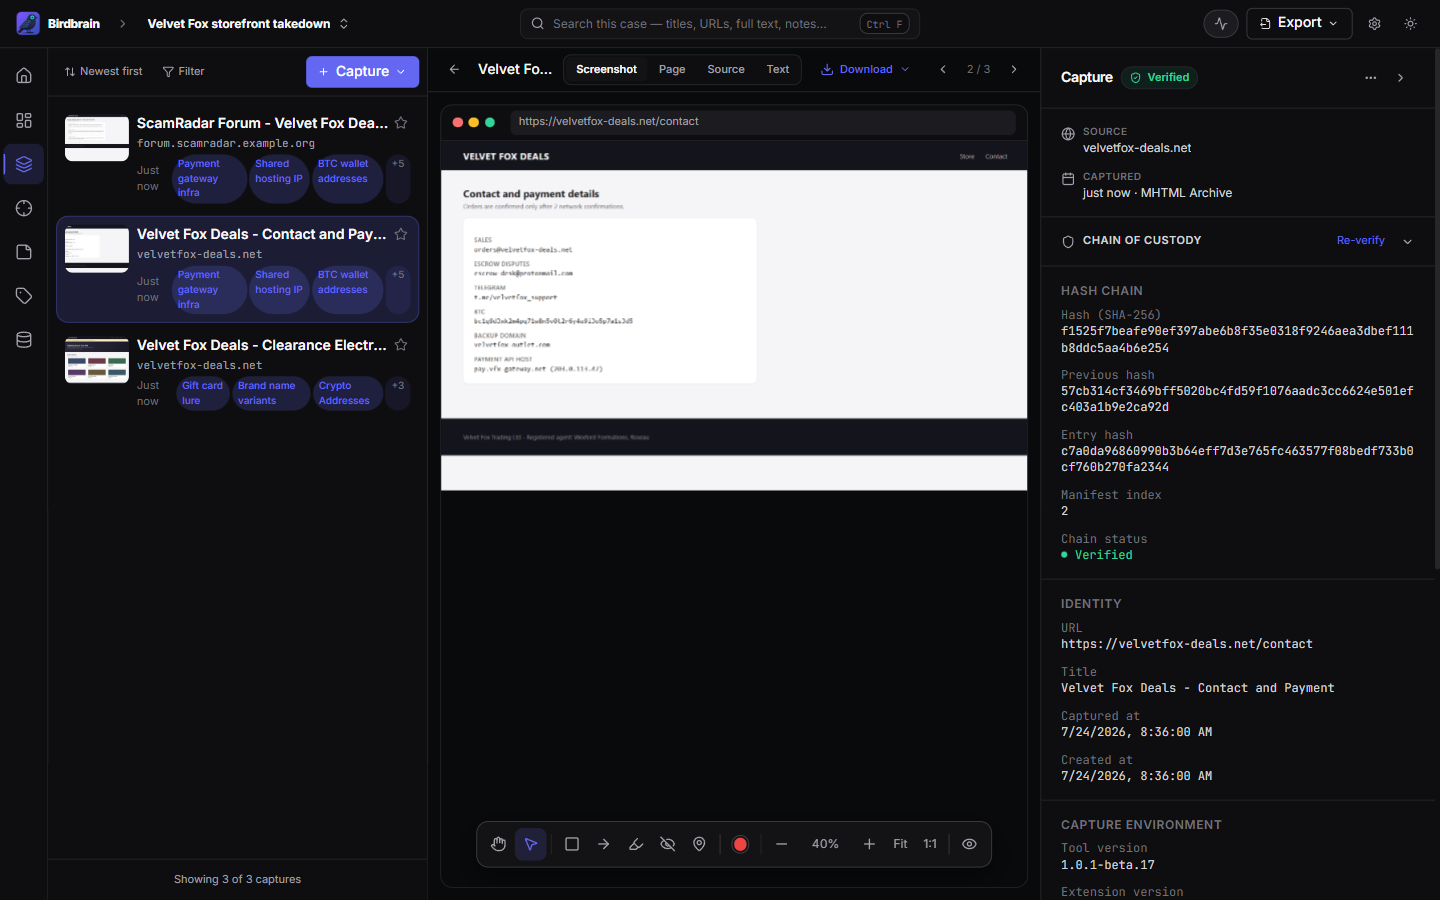
Task: Select the layers captures icon in sidebar
Action: 24,164
